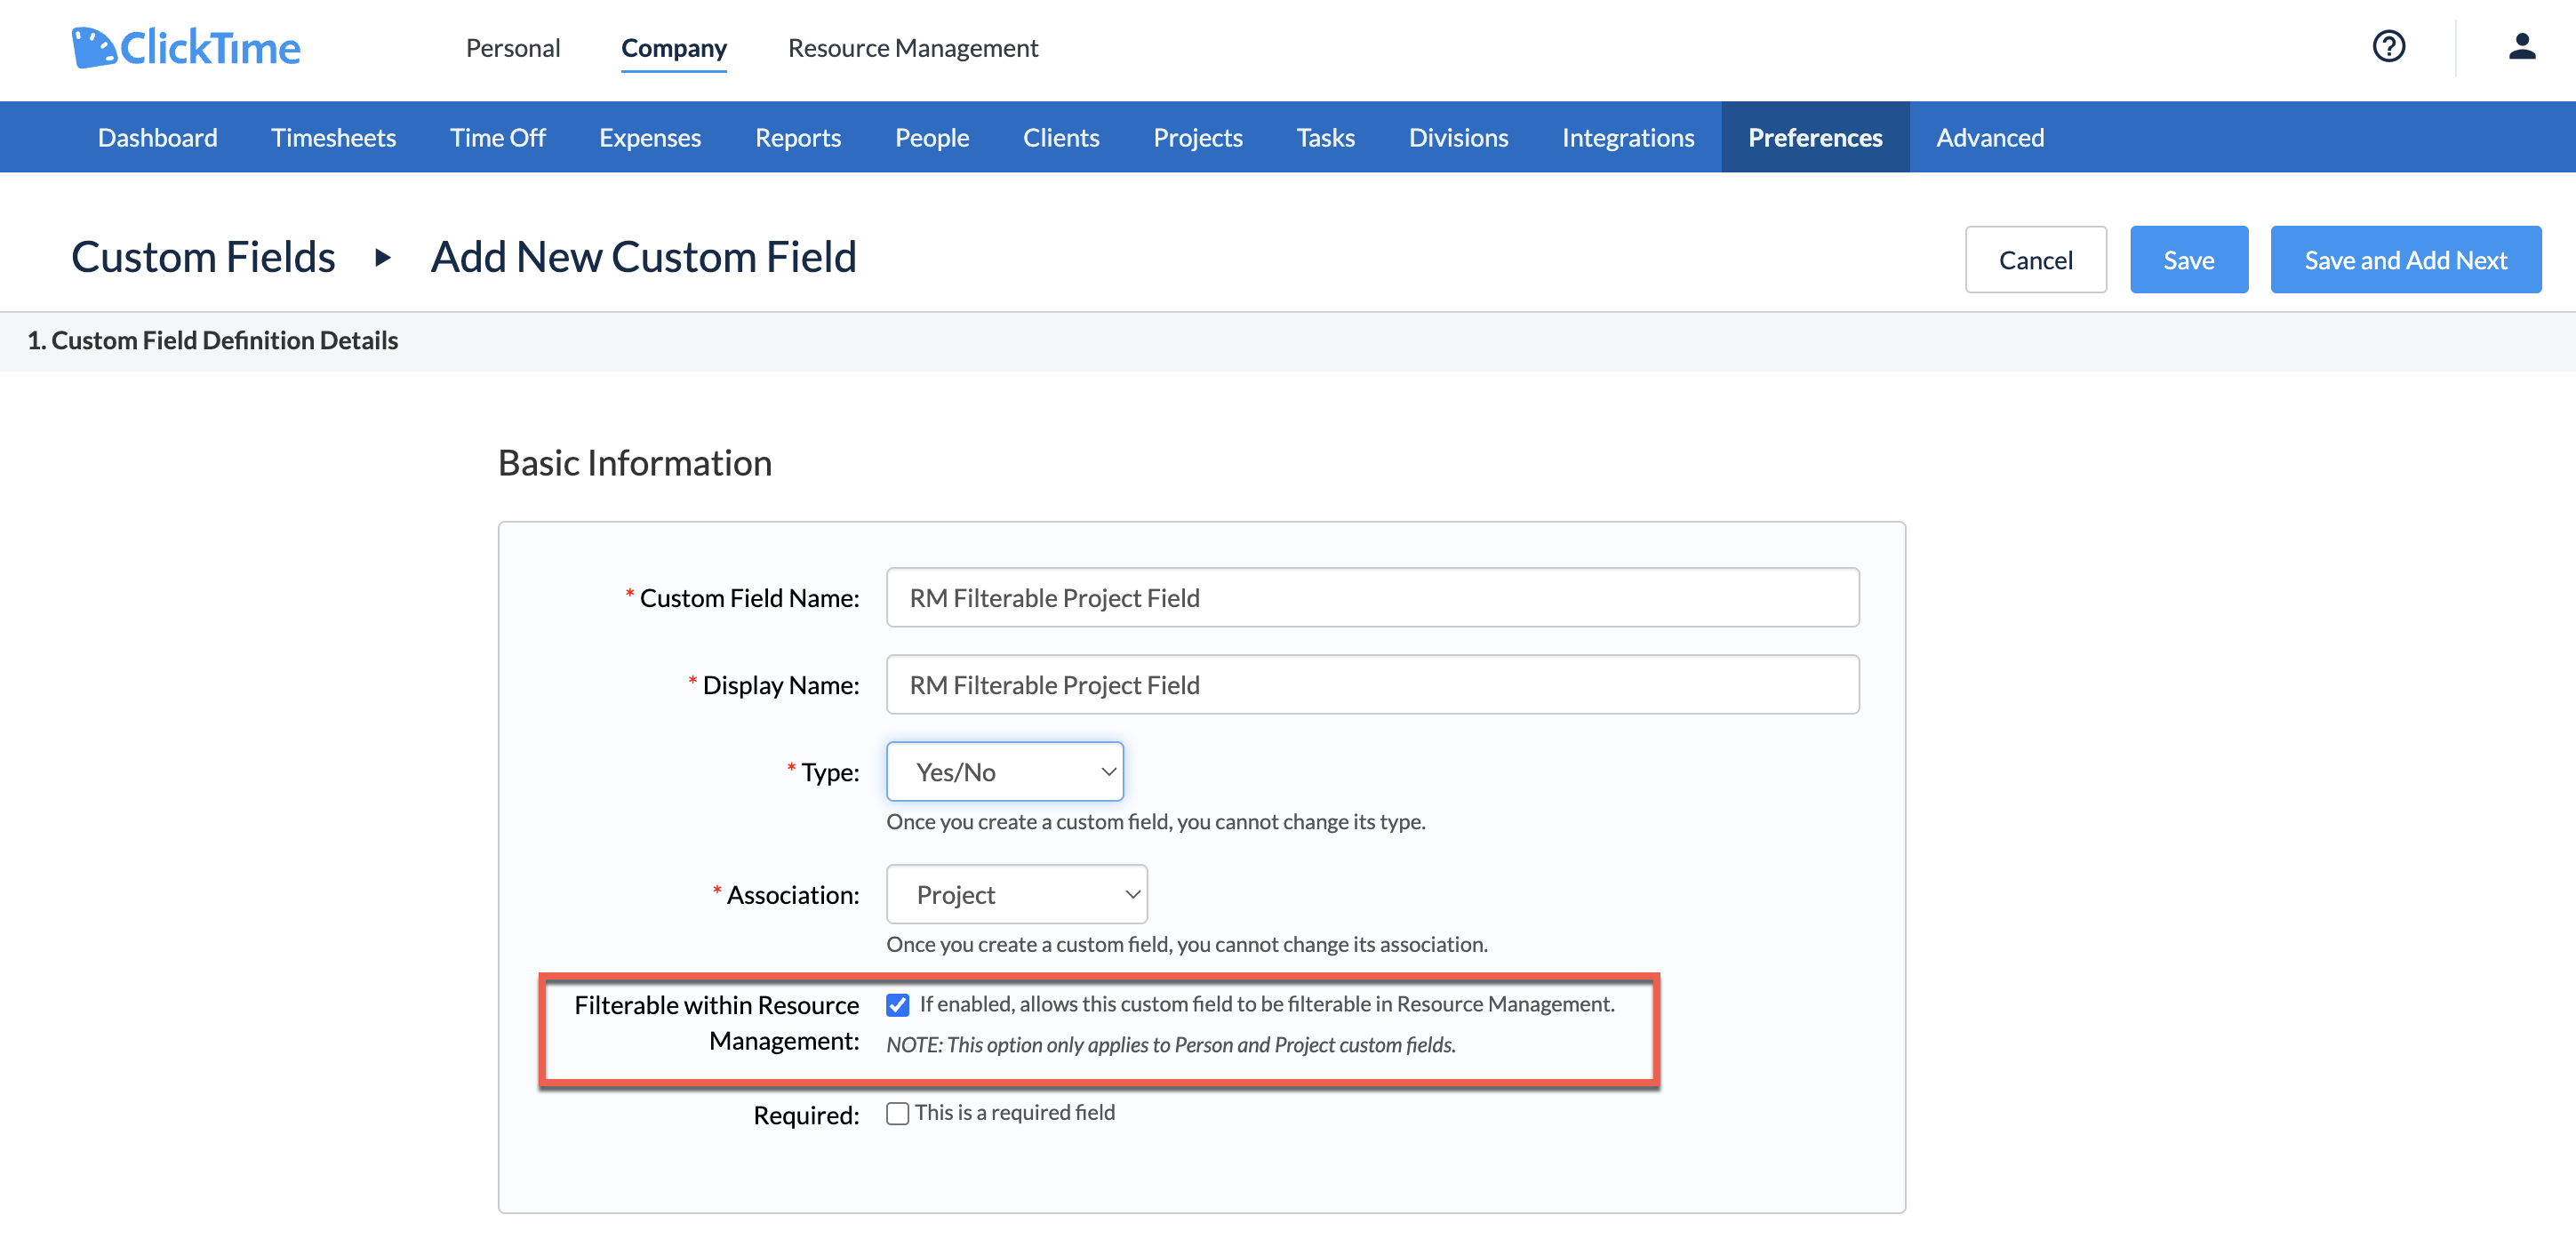Screen dimensions: 2576x1239
Task: Go to Clients in the nav bar
Action: click(x=1060, y=137)
